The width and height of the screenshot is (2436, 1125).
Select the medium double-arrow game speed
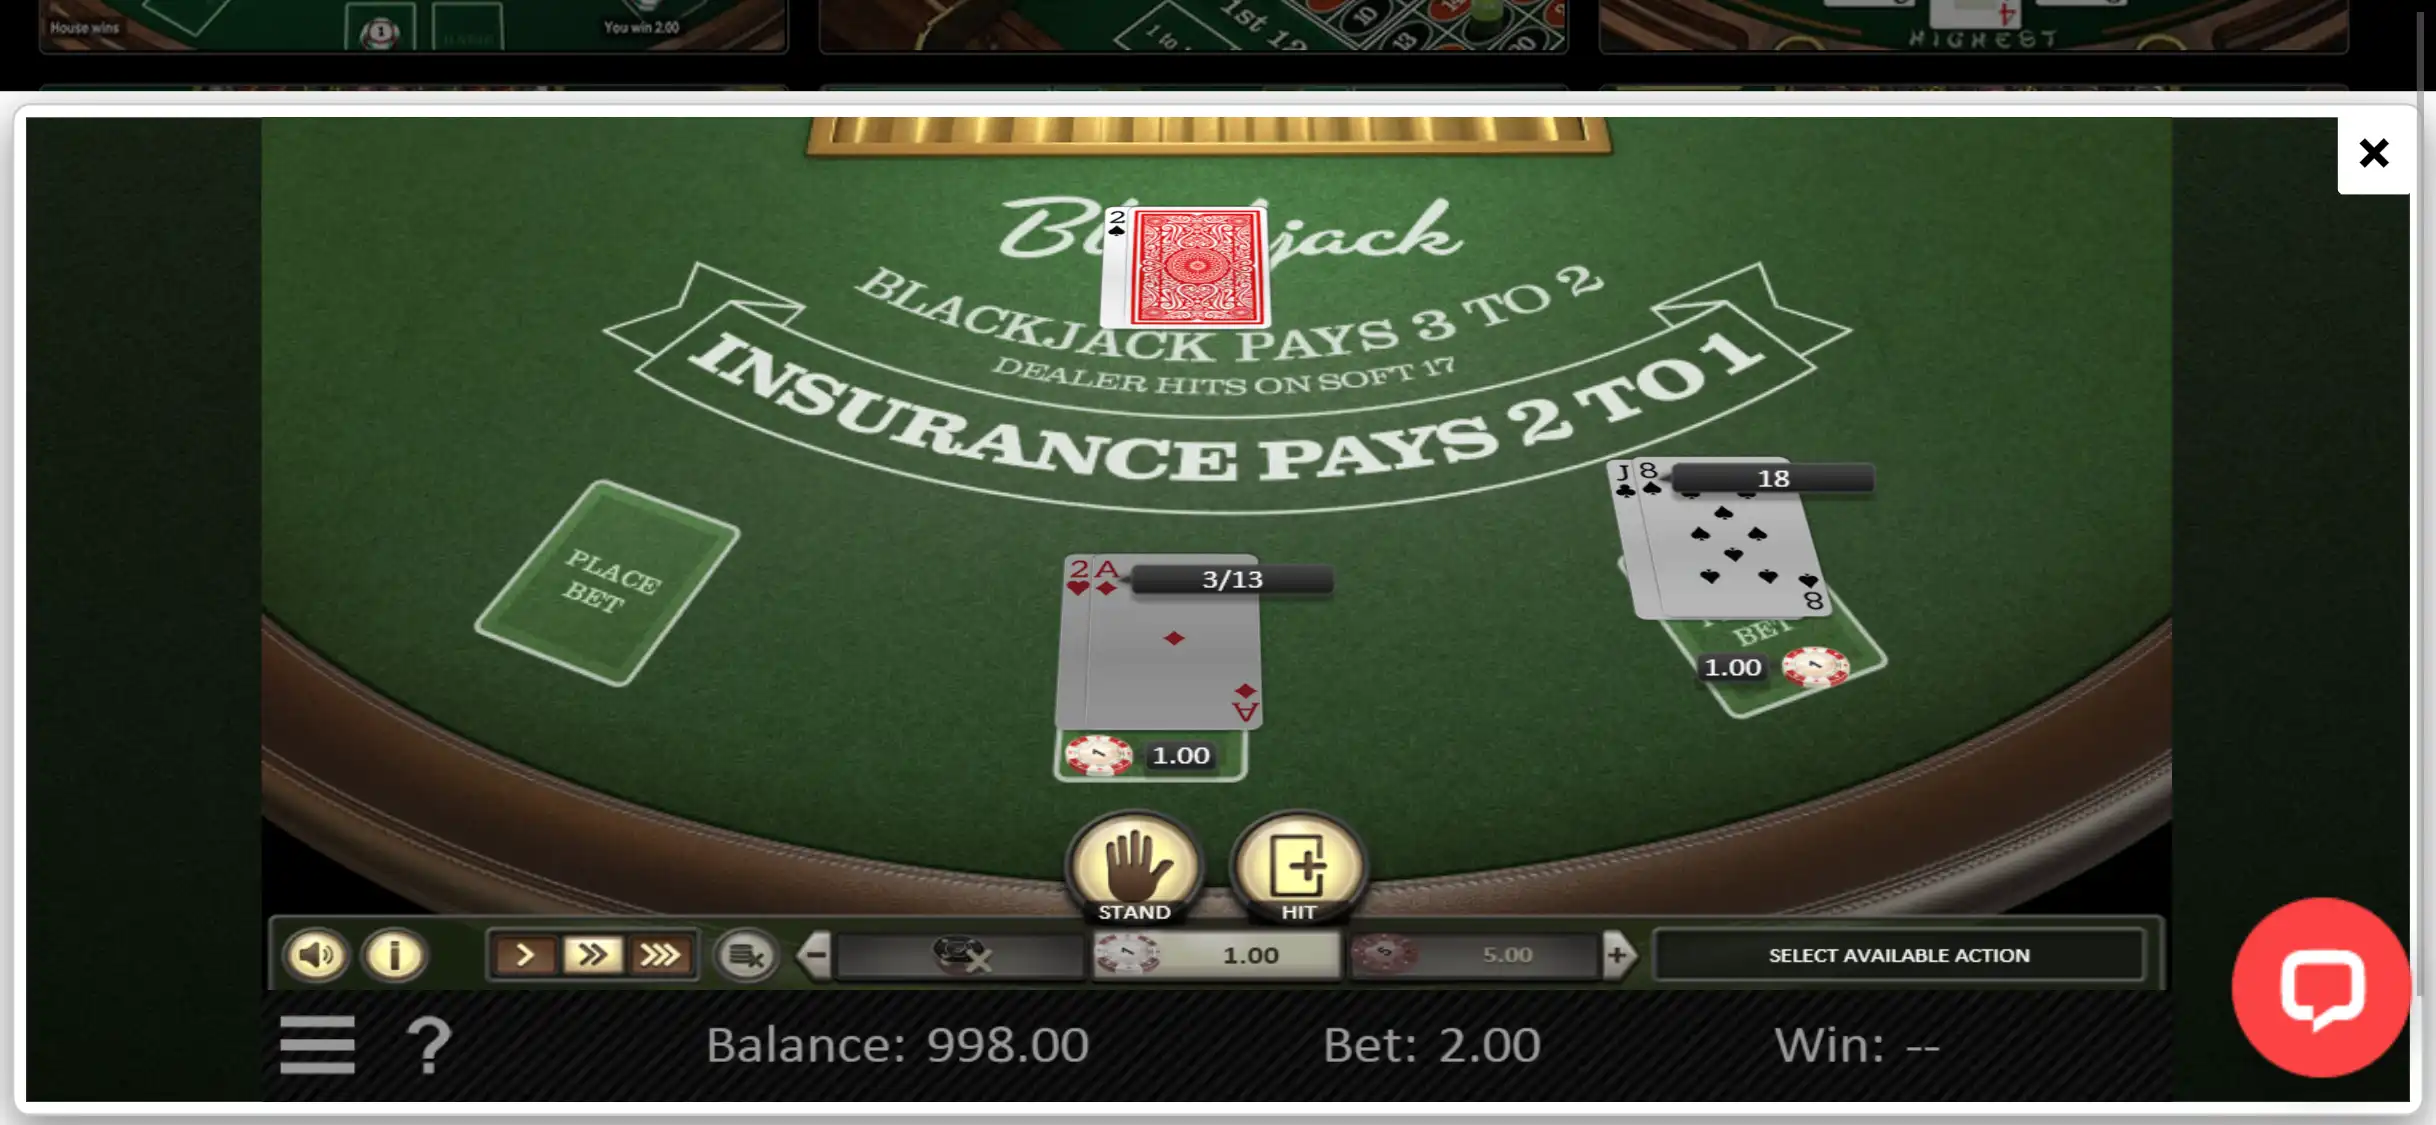[592, 955]
